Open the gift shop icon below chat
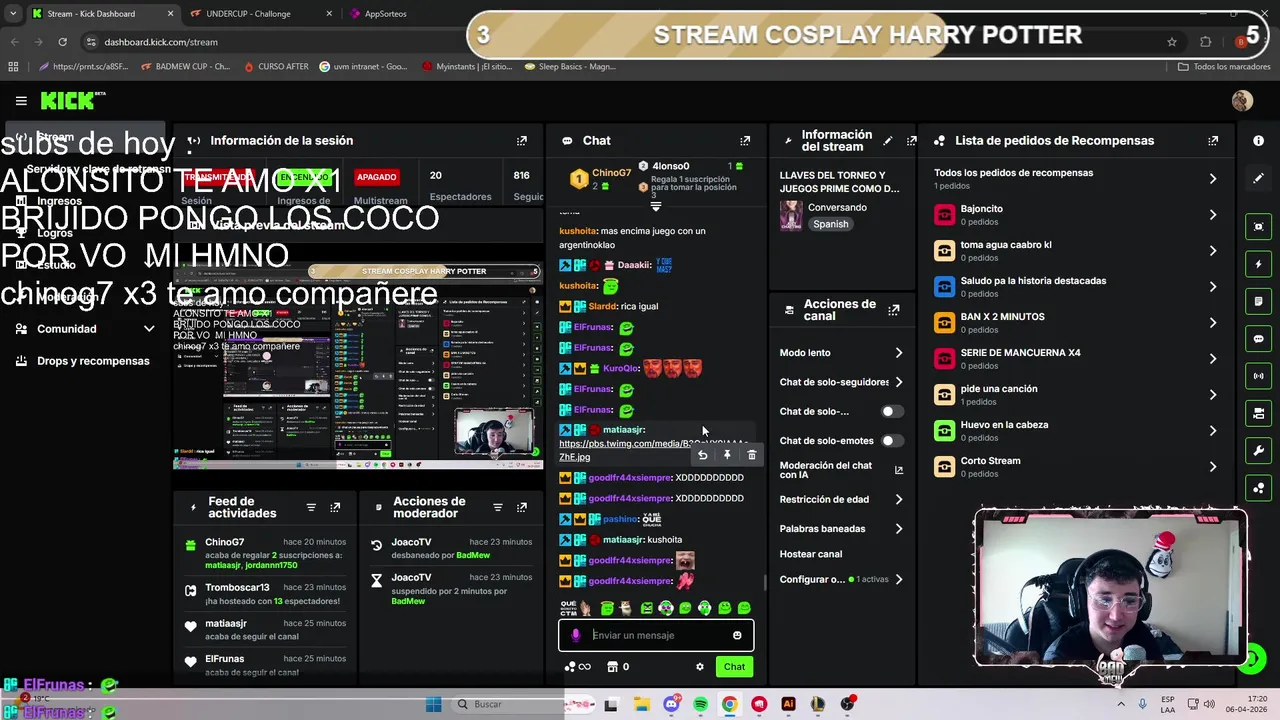The height and width of the screenshot is (720, 1280). [x=613, y=667]
